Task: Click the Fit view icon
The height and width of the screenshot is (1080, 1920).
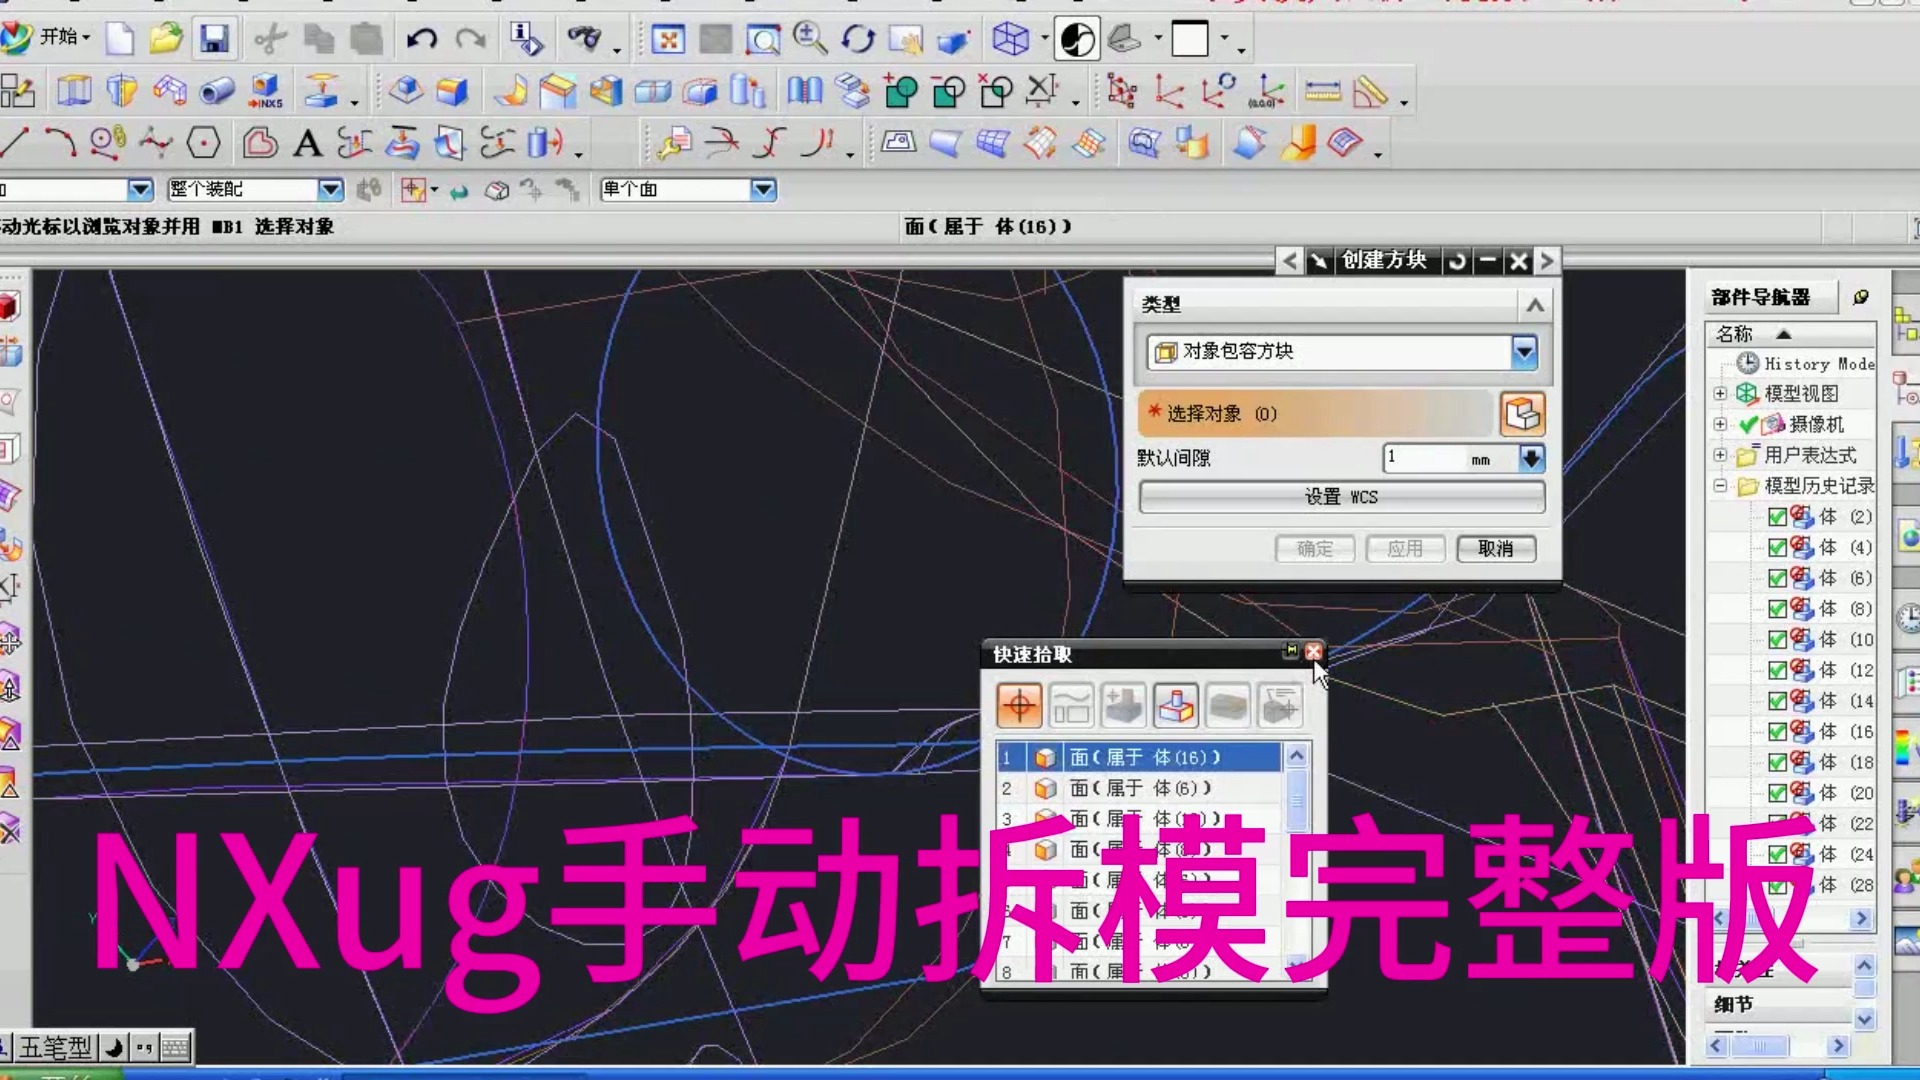Action: 668,39
